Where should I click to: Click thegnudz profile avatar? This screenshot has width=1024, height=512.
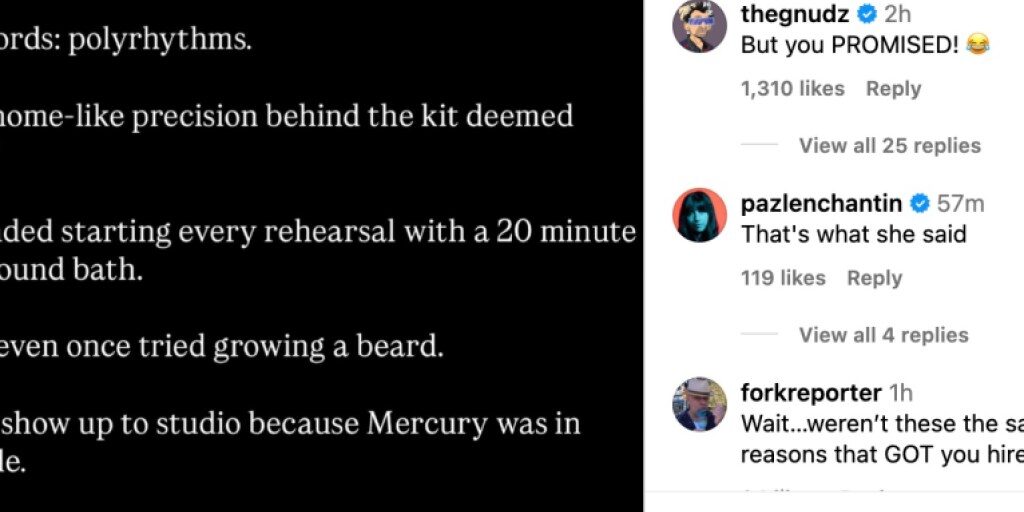point(699,25)
